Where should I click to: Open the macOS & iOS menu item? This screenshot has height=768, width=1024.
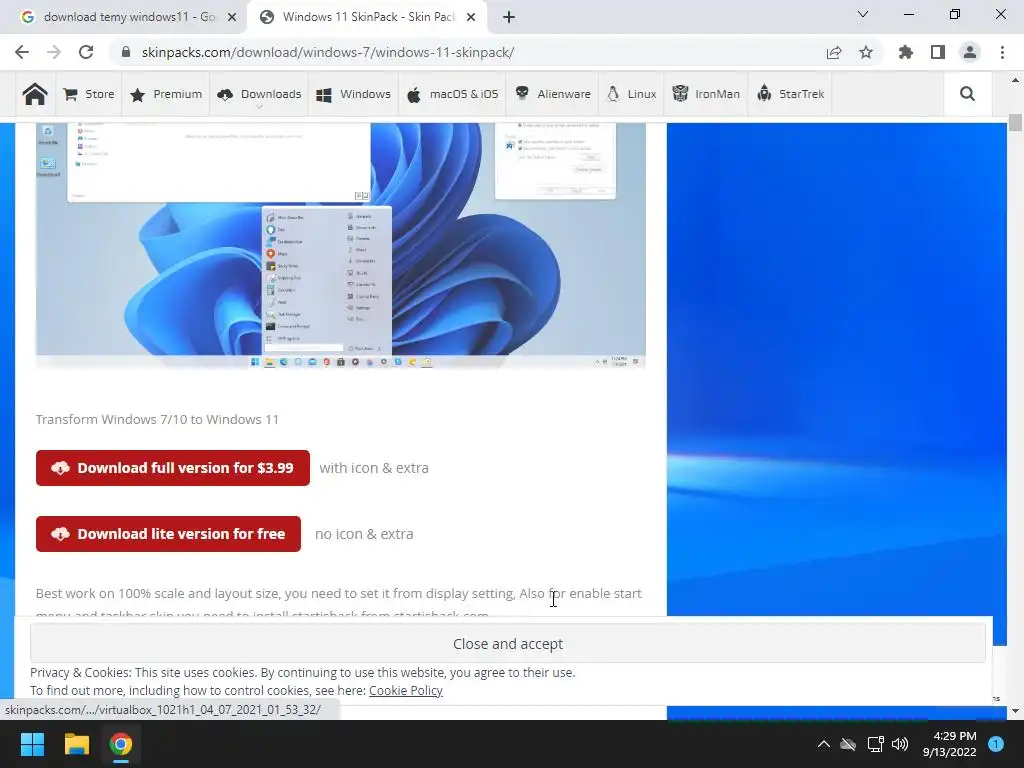coord(452,94)
